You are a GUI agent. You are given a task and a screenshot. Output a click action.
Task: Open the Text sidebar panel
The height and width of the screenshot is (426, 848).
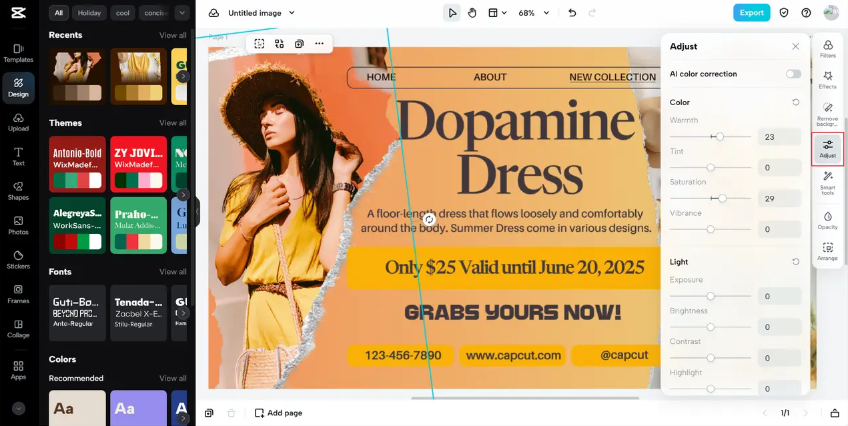18,156
